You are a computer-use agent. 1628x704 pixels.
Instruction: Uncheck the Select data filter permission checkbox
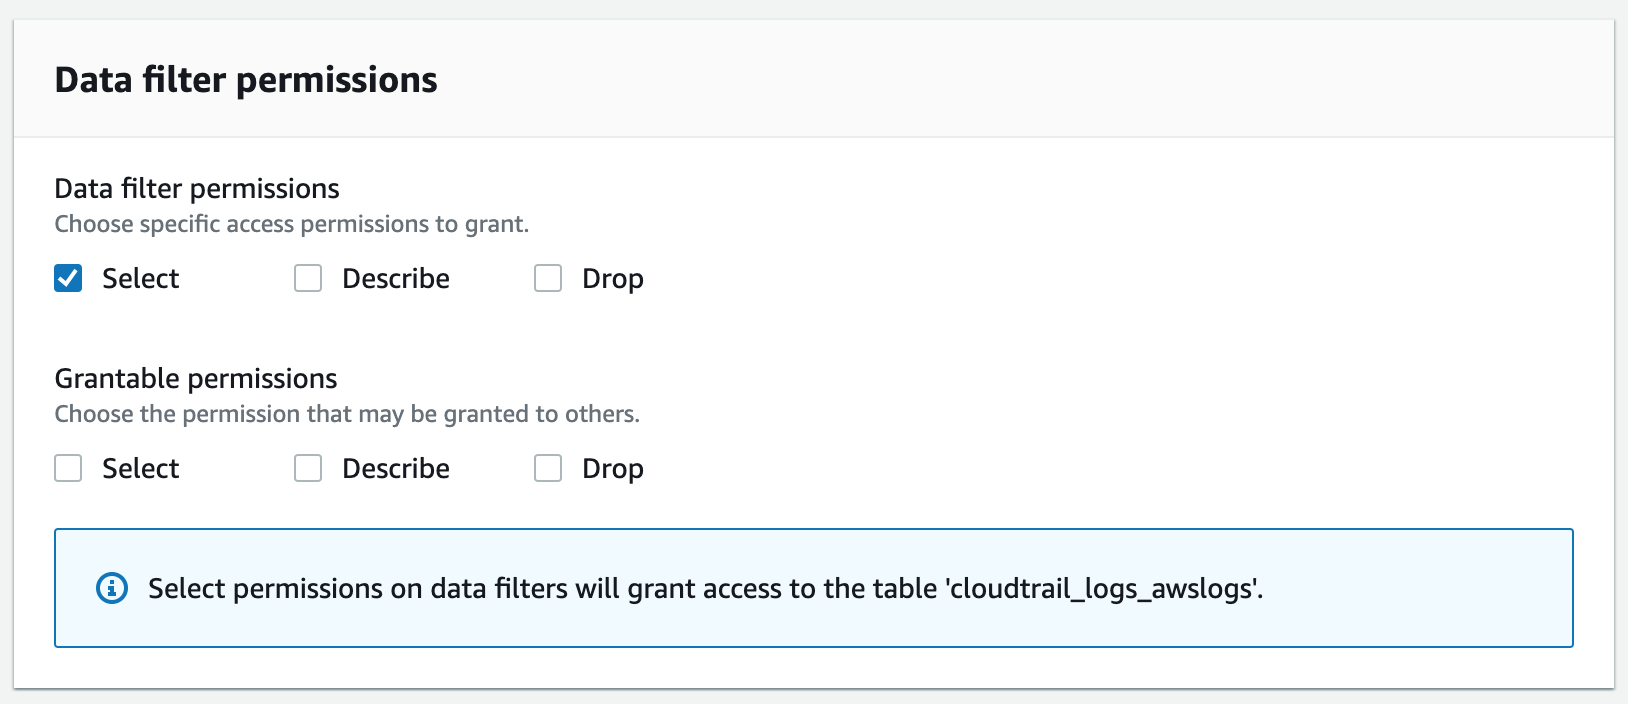point(68,278)
